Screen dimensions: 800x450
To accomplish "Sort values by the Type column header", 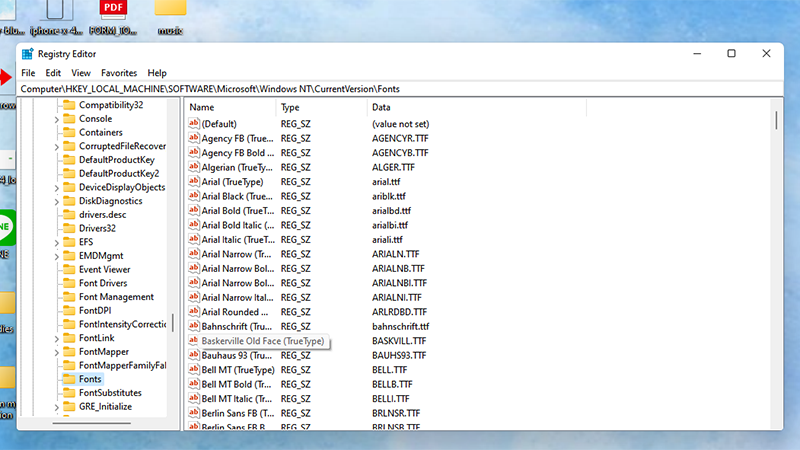I will tap(321, 107).
